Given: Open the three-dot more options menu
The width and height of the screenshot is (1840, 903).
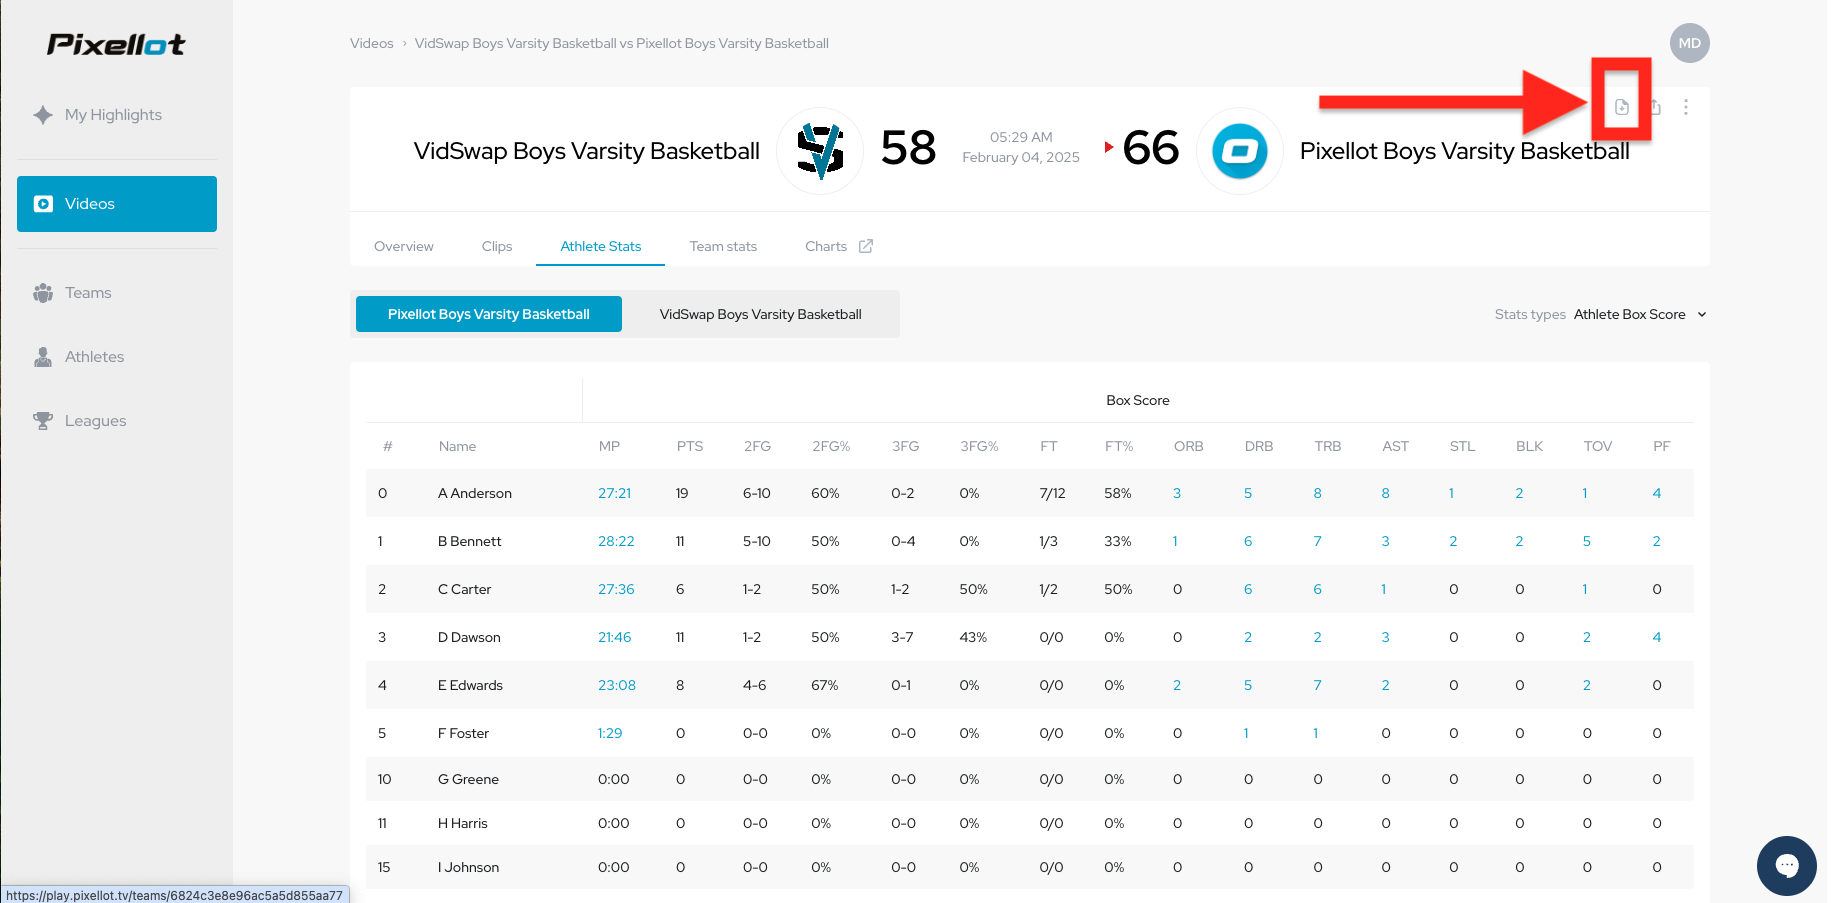Looking at the screenshot, I should click(1686, 107).
